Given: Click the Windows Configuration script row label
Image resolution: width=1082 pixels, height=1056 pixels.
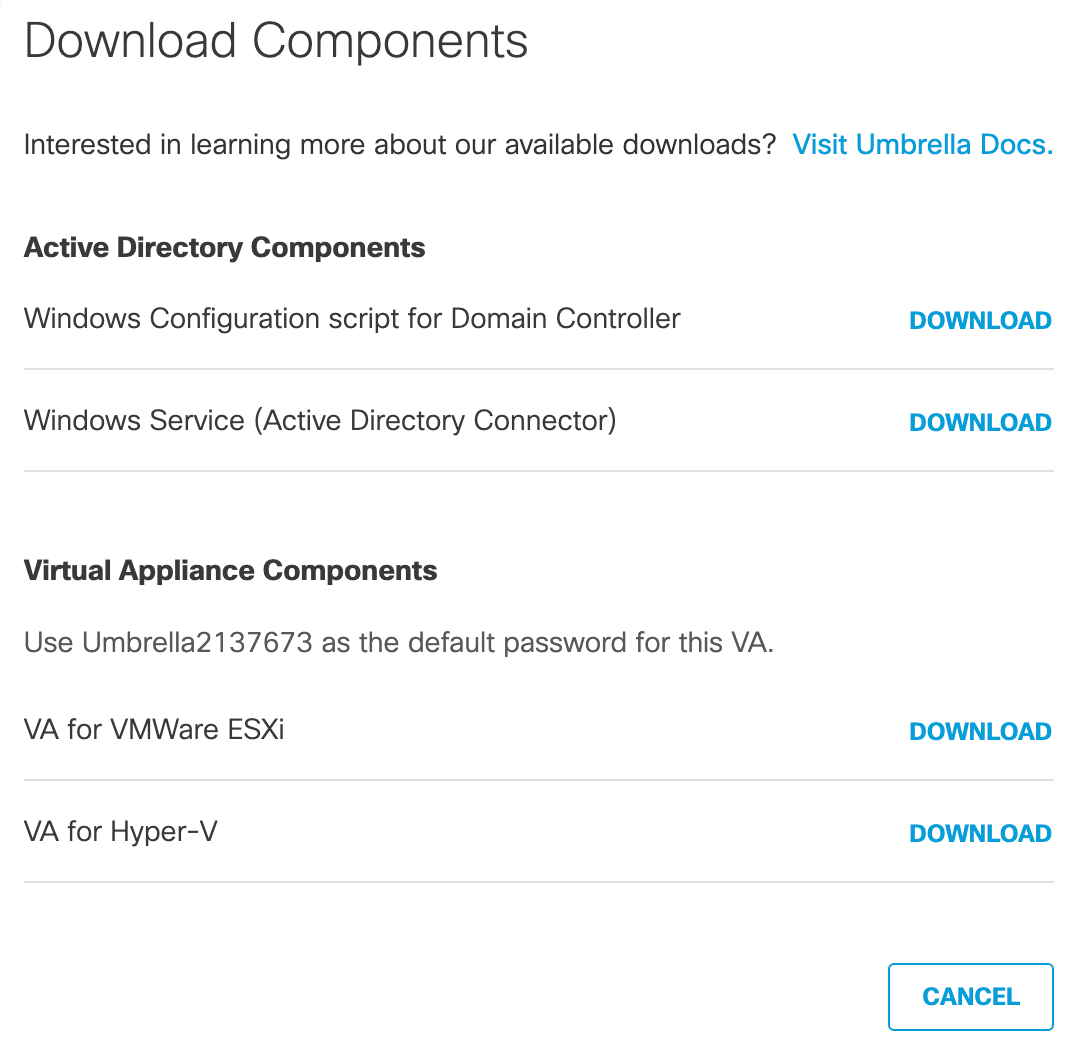Looking at the screenshot, I should pos(352,319).
